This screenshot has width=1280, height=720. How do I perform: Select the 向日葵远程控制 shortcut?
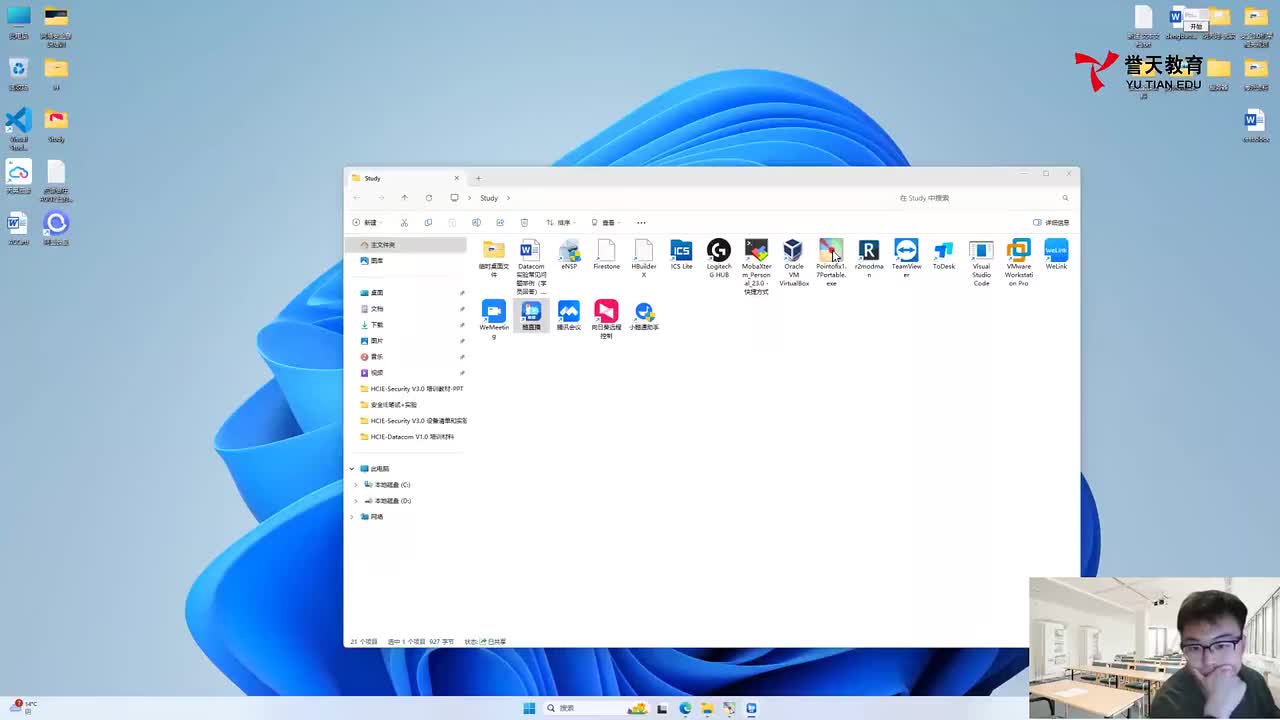click(x=606, y=319)
